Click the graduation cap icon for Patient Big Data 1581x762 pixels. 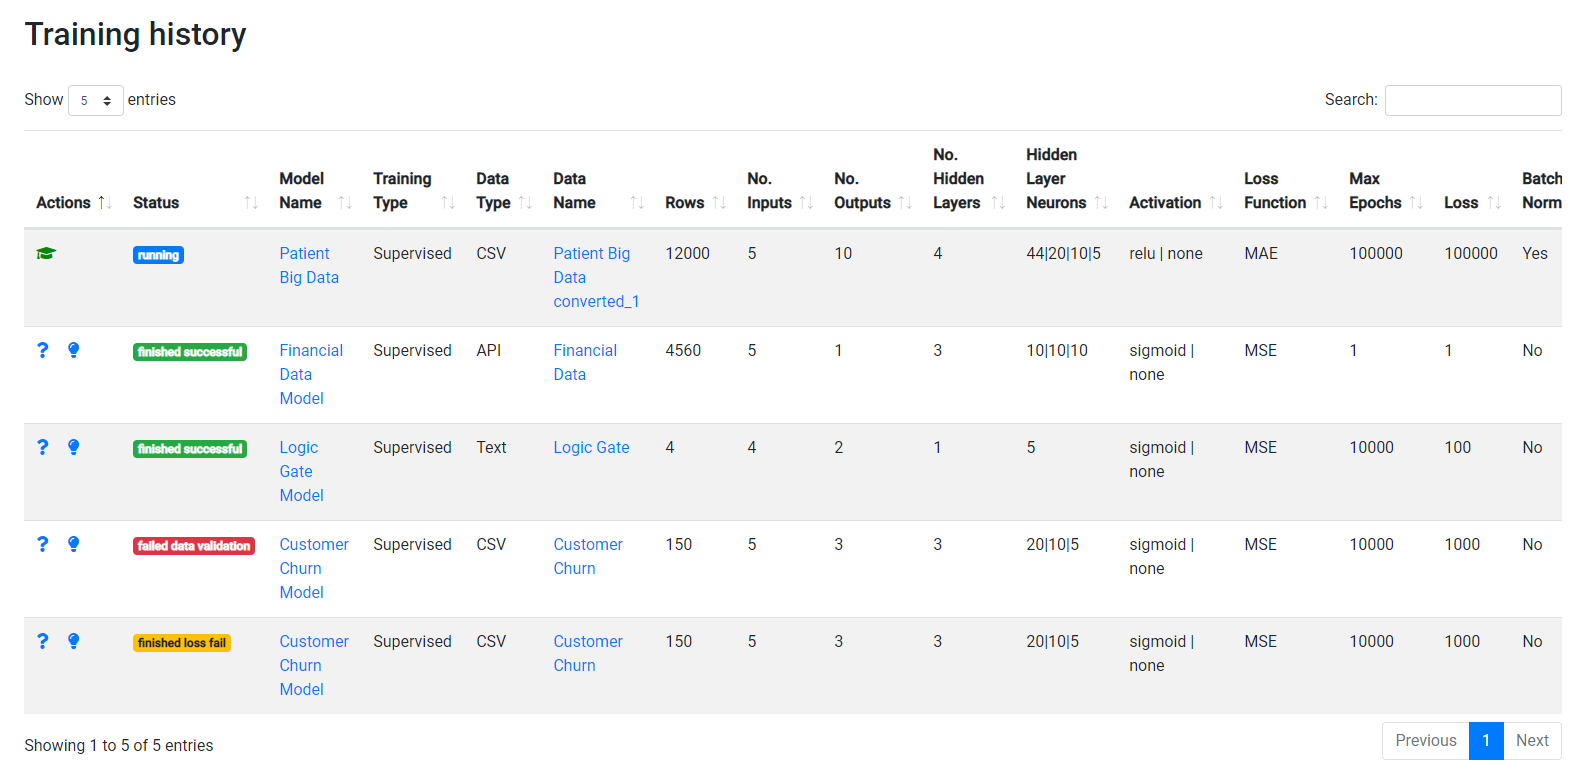[x=46, y=254]
